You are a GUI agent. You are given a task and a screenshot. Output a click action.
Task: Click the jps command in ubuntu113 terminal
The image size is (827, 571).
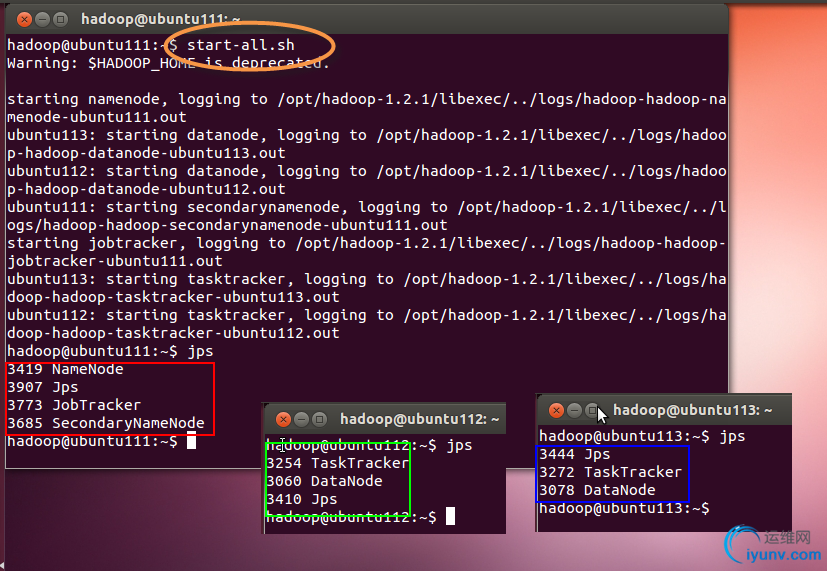pyautogui.click(x=733, y=437)
